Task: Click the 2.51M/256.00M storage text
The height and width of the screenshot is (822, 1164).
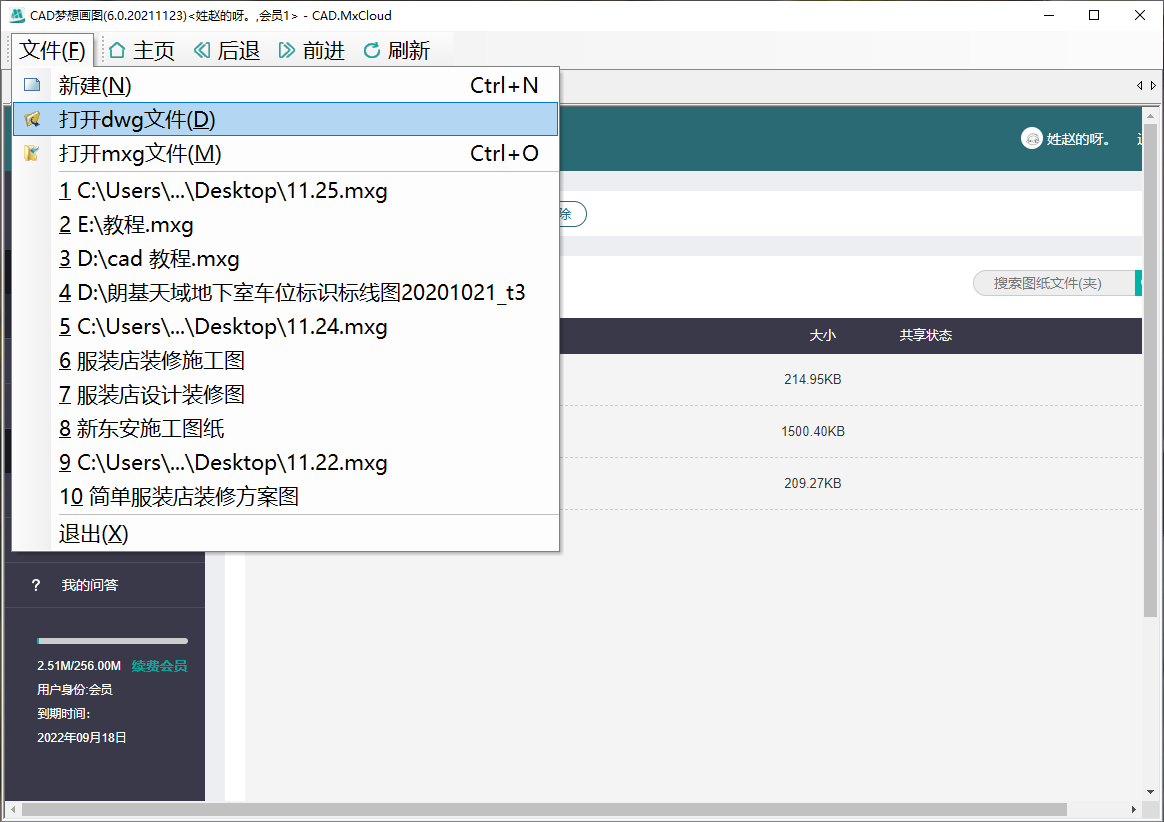Action: click(79, 666)
